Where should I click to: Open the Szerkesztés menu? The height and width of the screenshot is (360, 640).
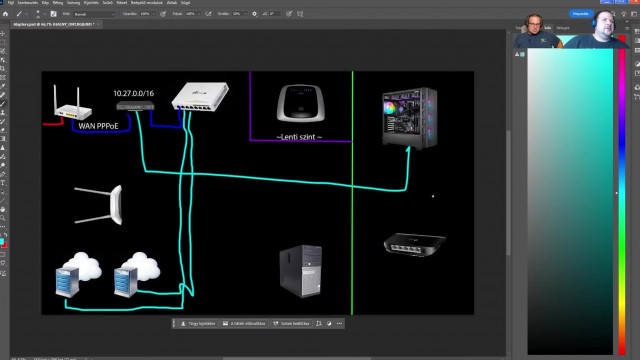pos(28,2)
